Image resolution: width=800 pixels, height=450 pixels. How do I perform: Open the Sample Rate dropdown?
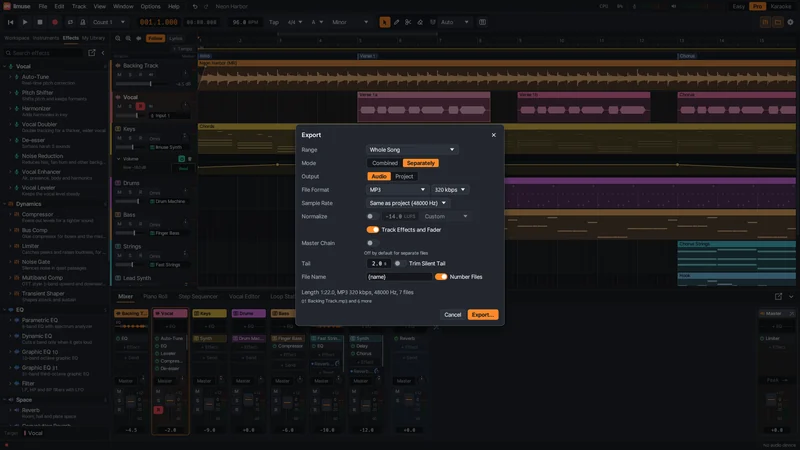(407, 203)
